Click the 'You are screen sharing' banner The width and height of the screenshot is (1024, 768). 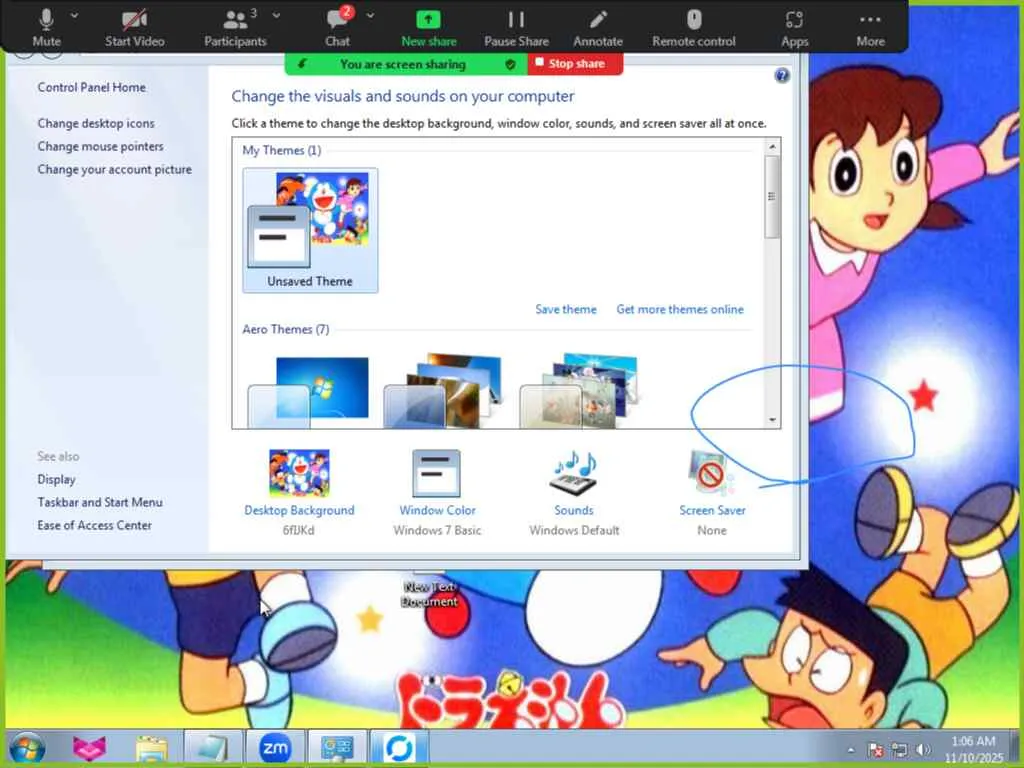402,64
